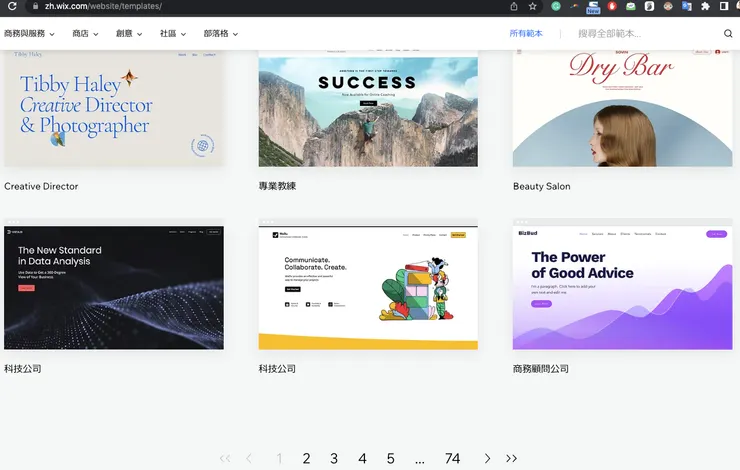Toggle the browser side panel icon
The image size is (740, 470).
point(724,6)
